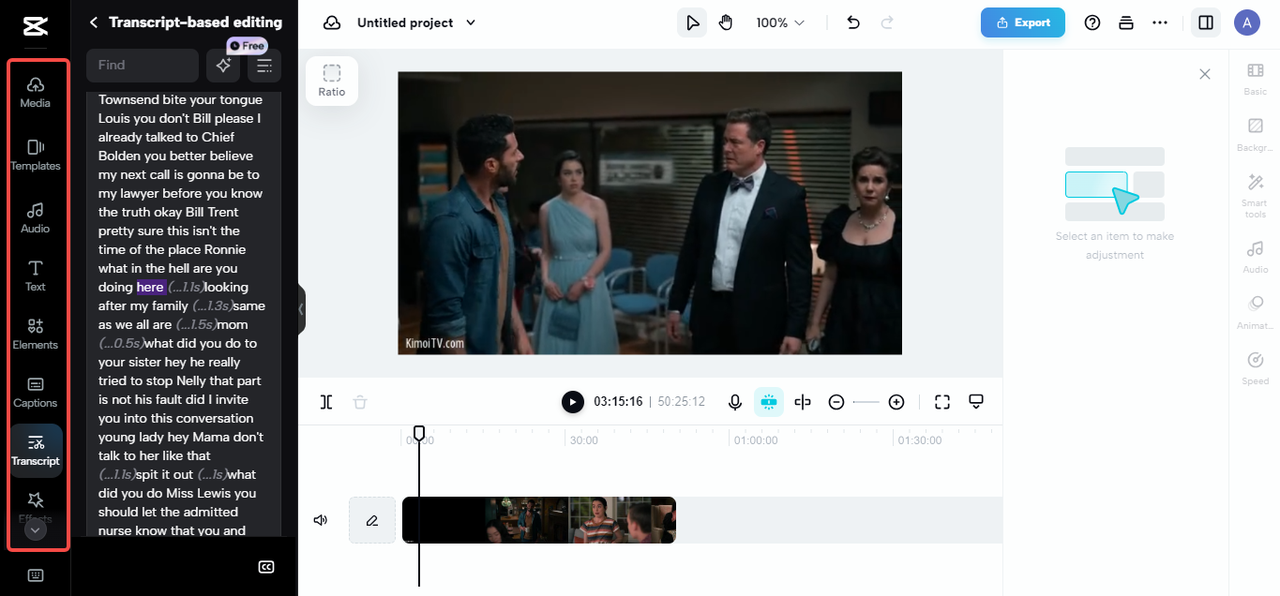Image resolution: width=1280 pixels, height=596 pixels.
Task: Click the video preview frame
Action: 650,213
